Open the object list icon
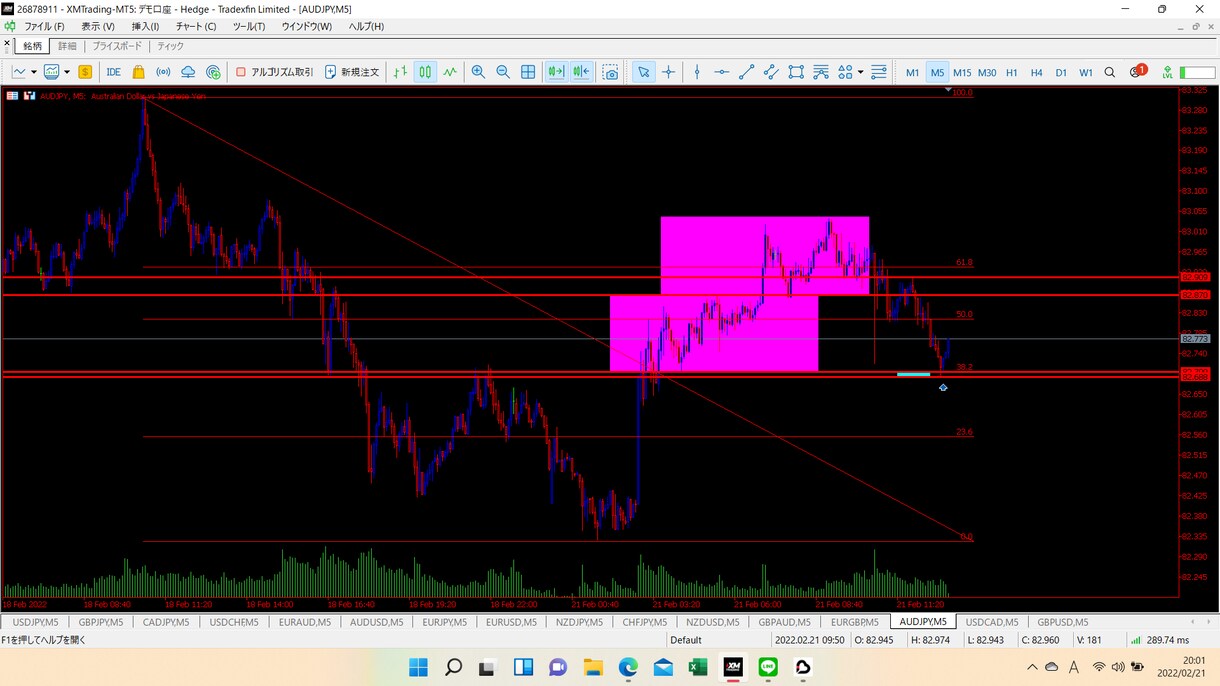Screen dimensions: 1220x686 click(879, 72)
